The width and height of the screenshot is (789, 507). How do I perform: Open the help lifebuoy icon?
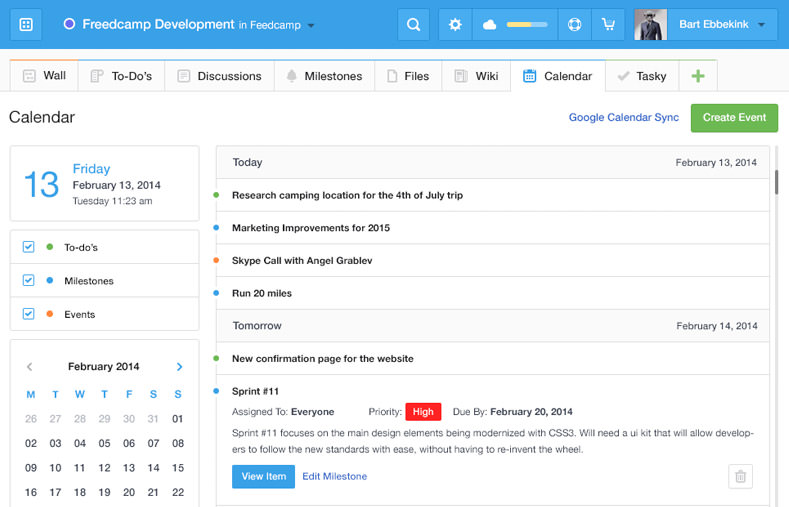(x=574, y=24)
